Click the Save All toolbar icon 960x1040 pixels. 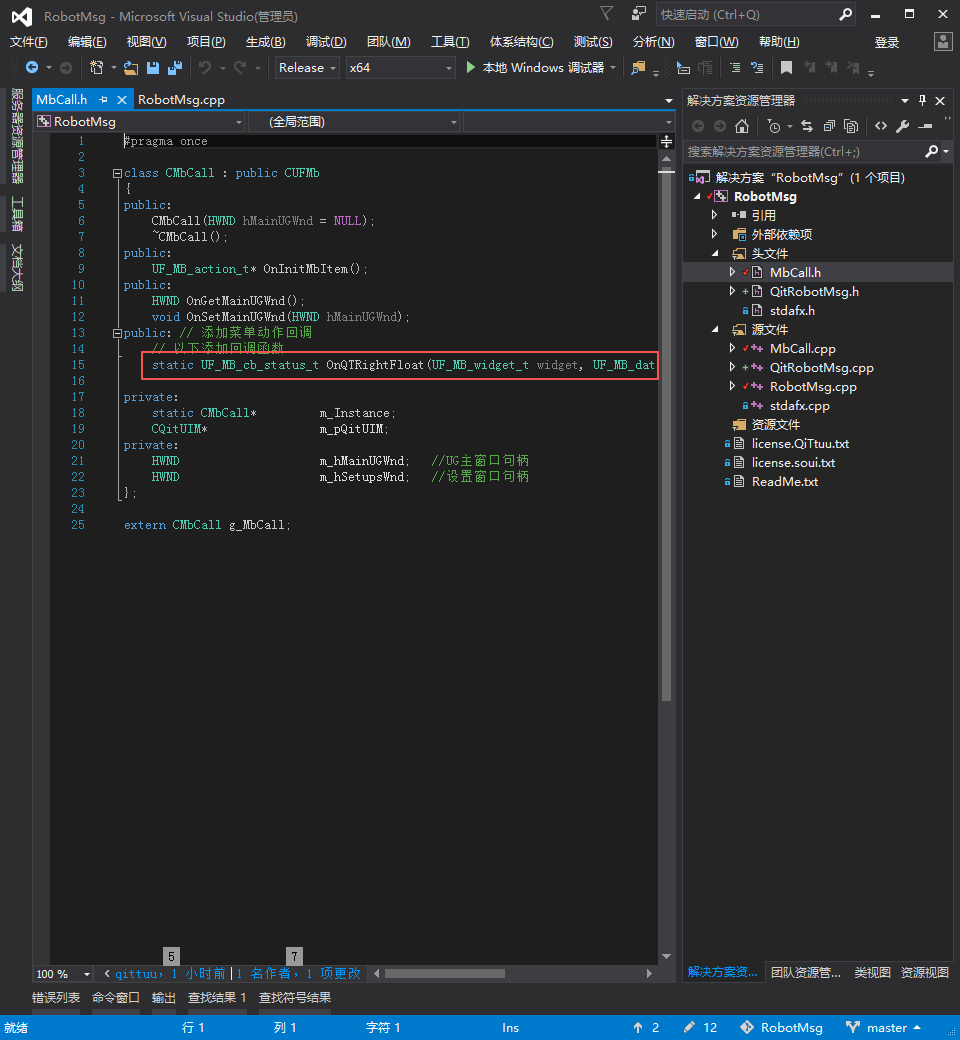tap(175, 68)
